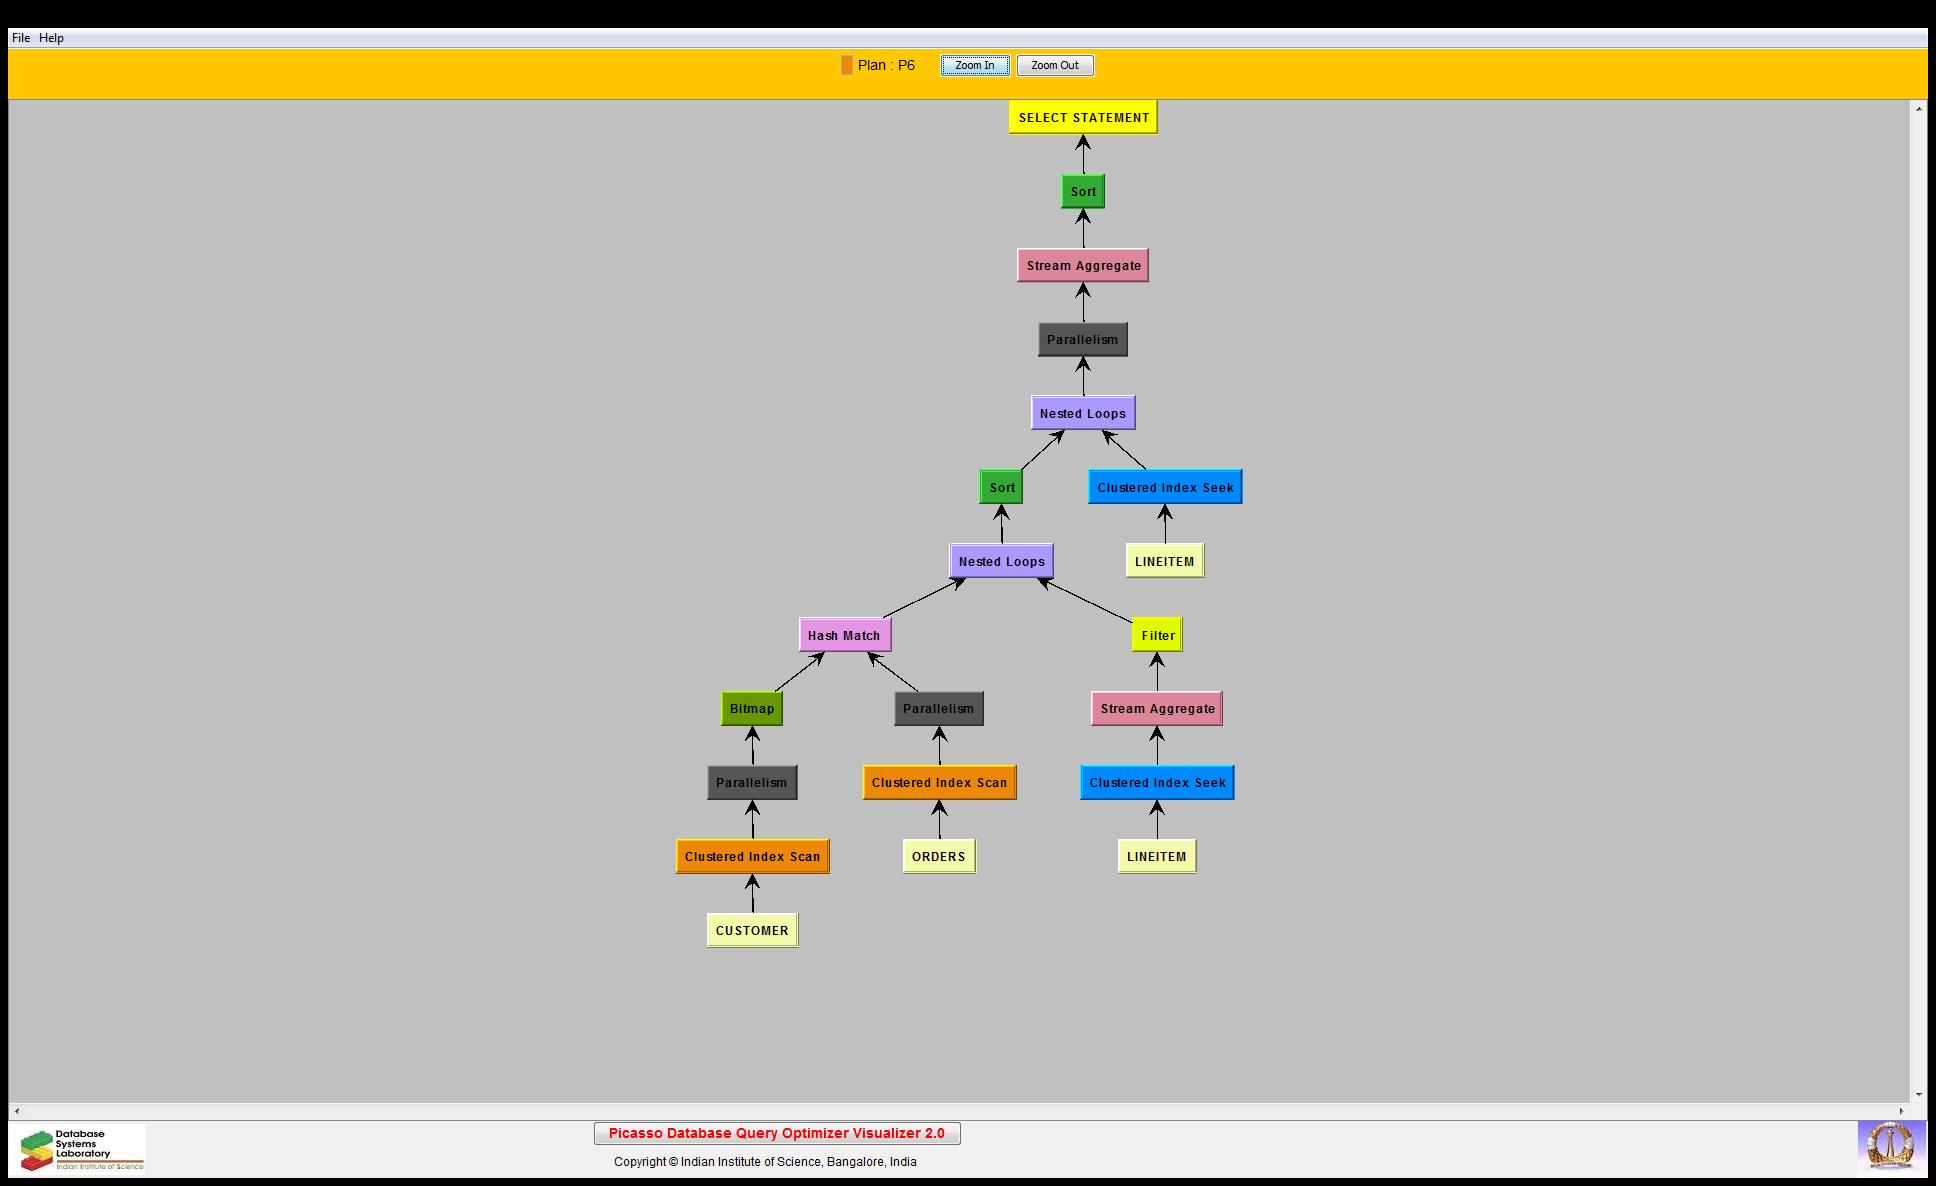This screenshot has height=1186, width=1936.
Task: Select the CUSTOMER table node
Action: click(x=752, y=930)
